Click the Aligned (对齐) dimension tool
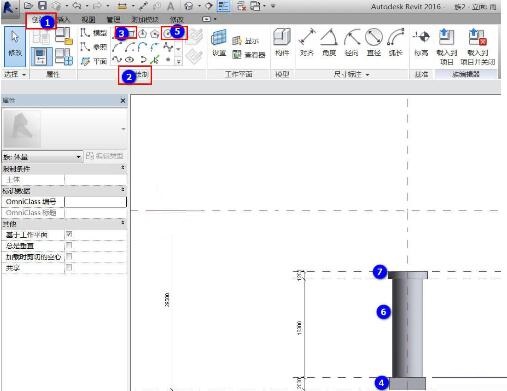Viewport: 507px width, 391px height. 307,42
